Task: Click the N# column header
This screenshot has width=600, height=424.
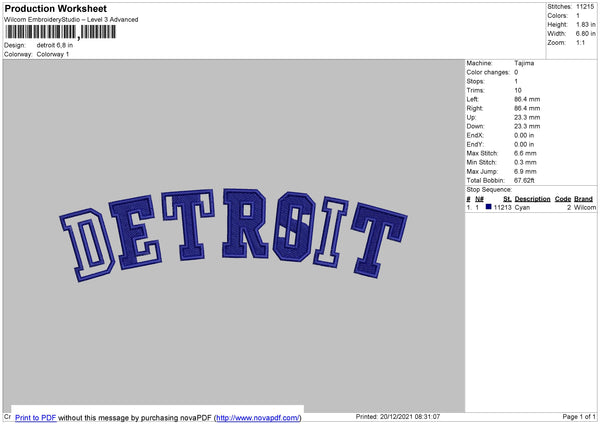Action: [x=479, y=199]
